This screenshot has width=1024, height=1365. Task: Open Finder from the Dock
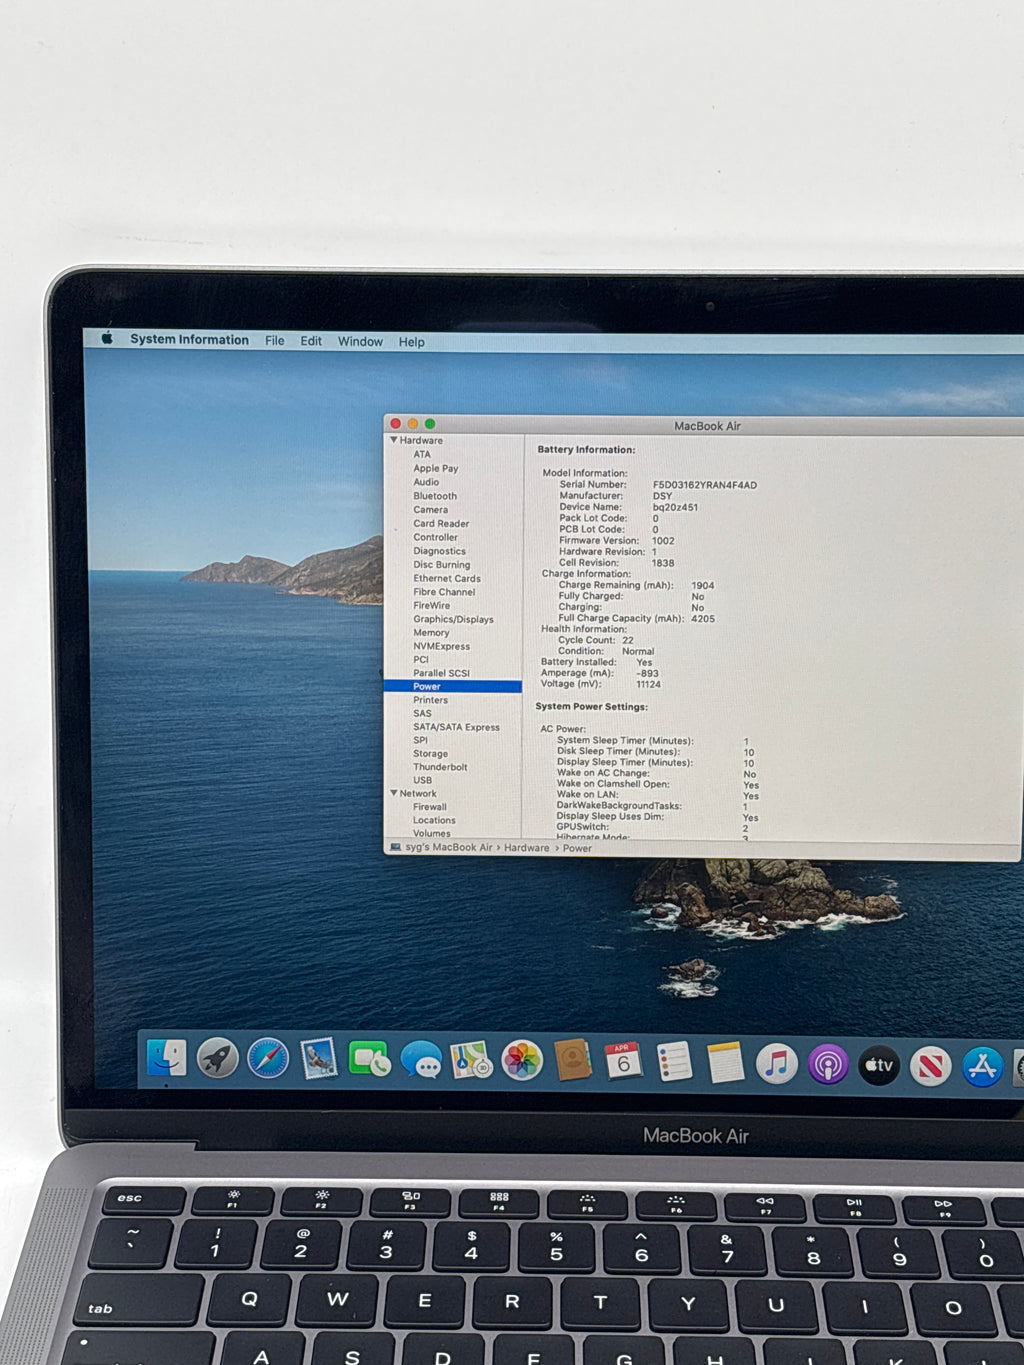tap(166, 1058)
